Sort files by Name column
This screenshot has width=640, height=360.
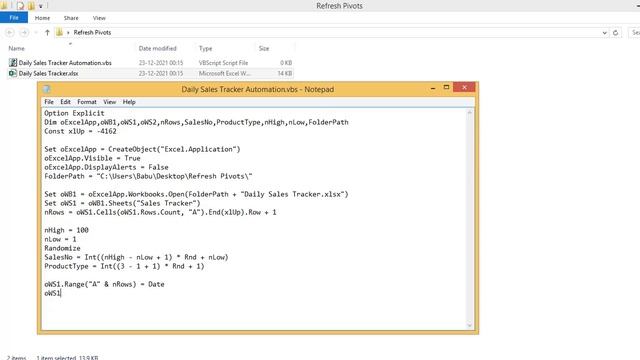(17, 49)
